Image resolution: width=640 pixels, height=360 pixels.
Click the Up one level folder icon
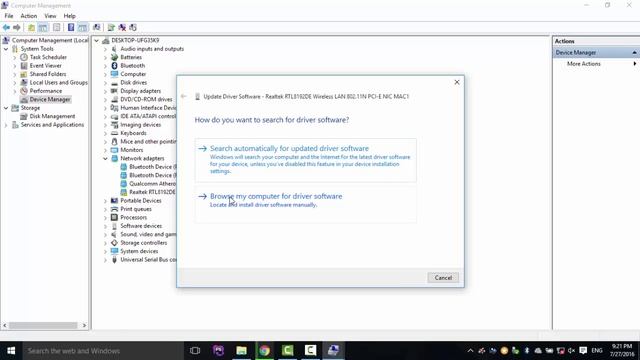click(x=31, y=27)
